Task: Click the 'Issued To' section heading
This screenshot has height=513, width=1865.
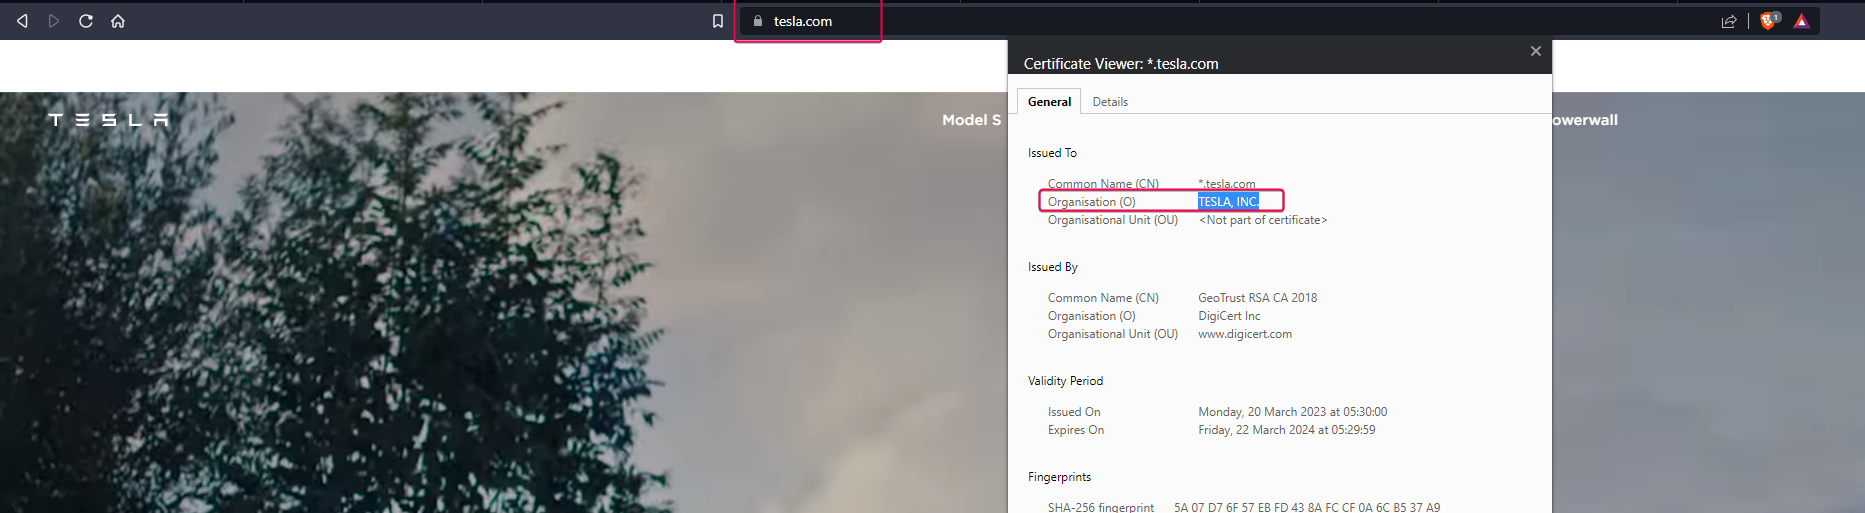Action: pyautogui.click(x=1052, y=153)
